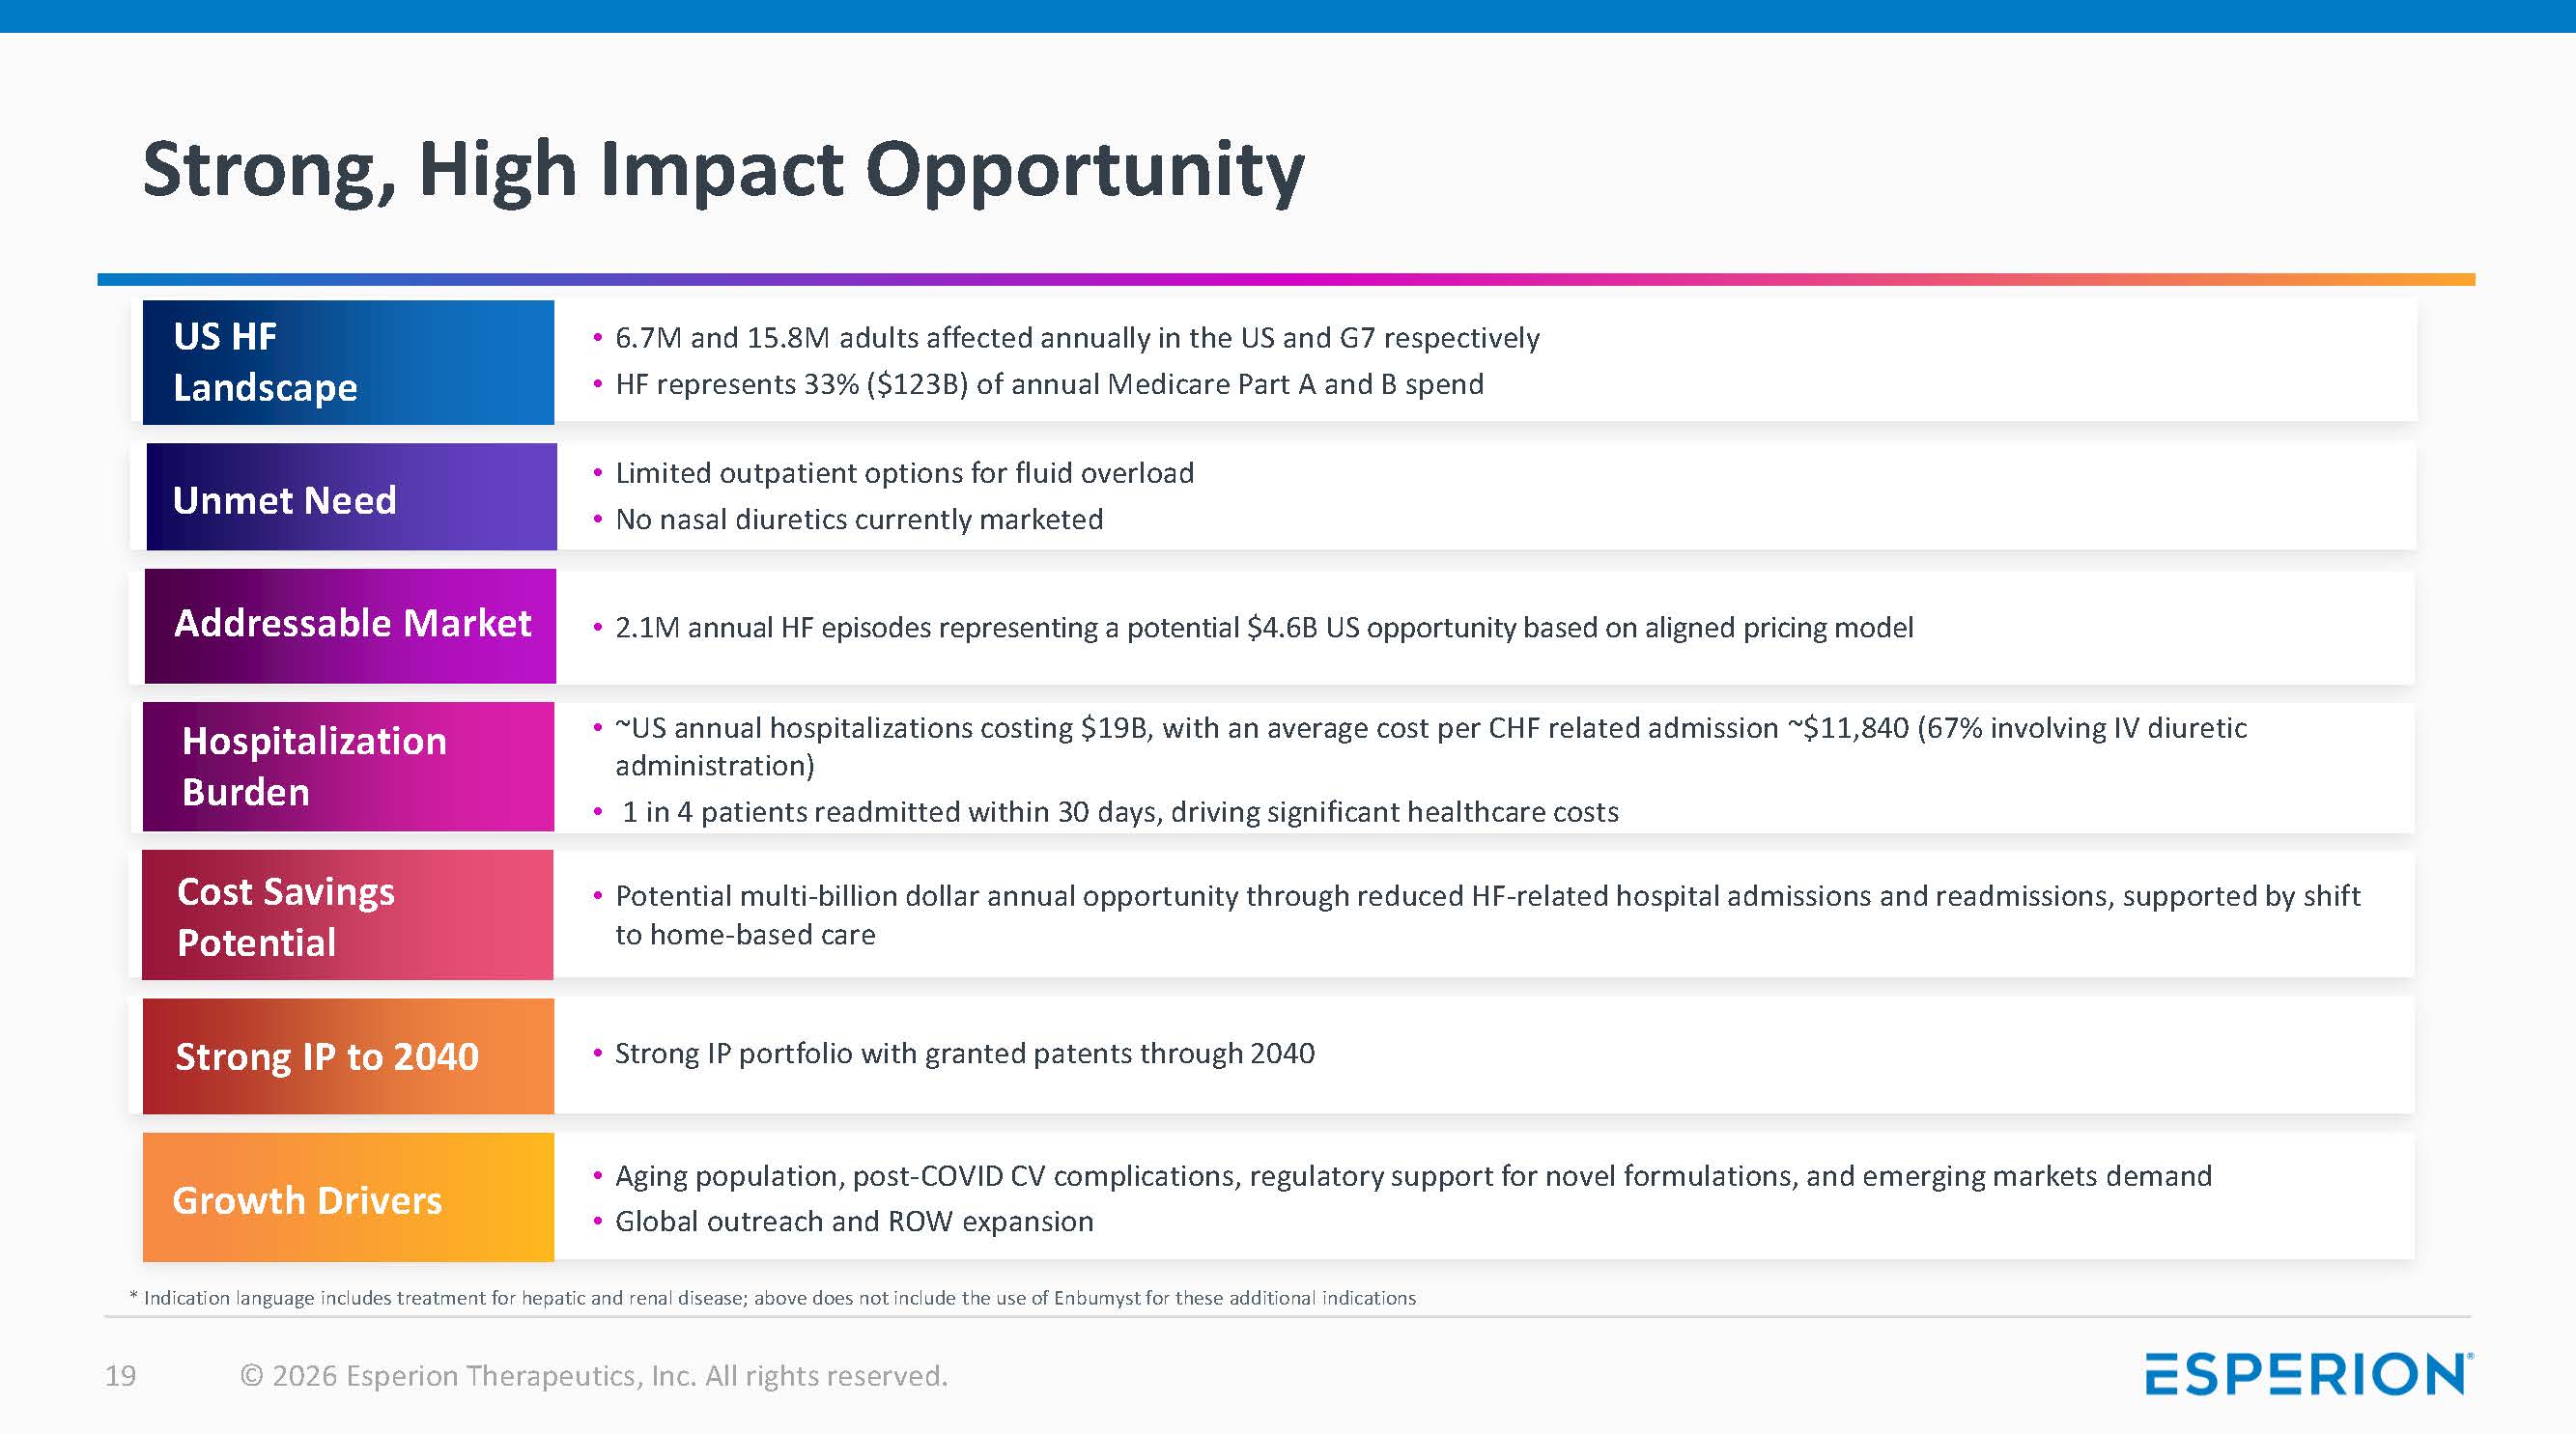Select the "1 in 4 patients readmitted" bullet
The image size is (2576, 1434).
point(1119,811)
